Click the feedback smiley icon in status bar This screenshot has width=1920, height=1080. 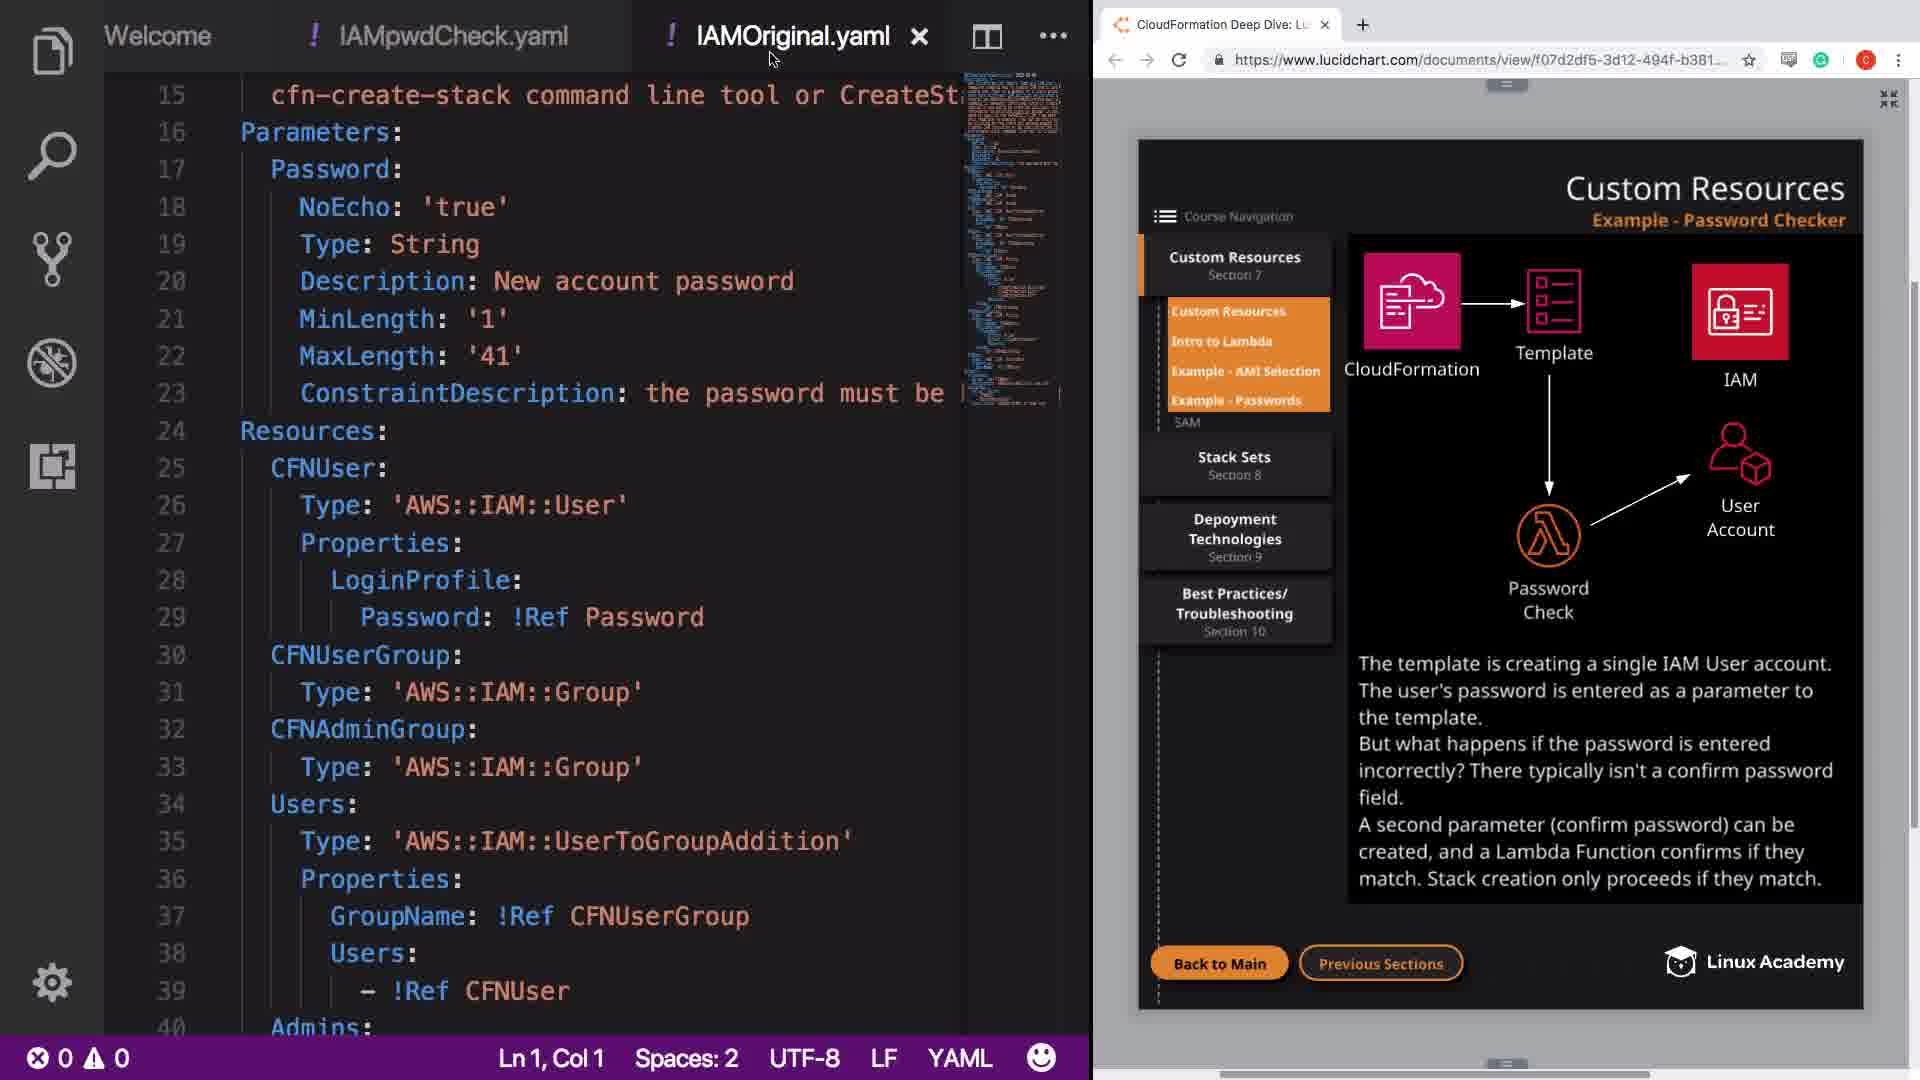pyautogui.click(x=1041, y=1058)
